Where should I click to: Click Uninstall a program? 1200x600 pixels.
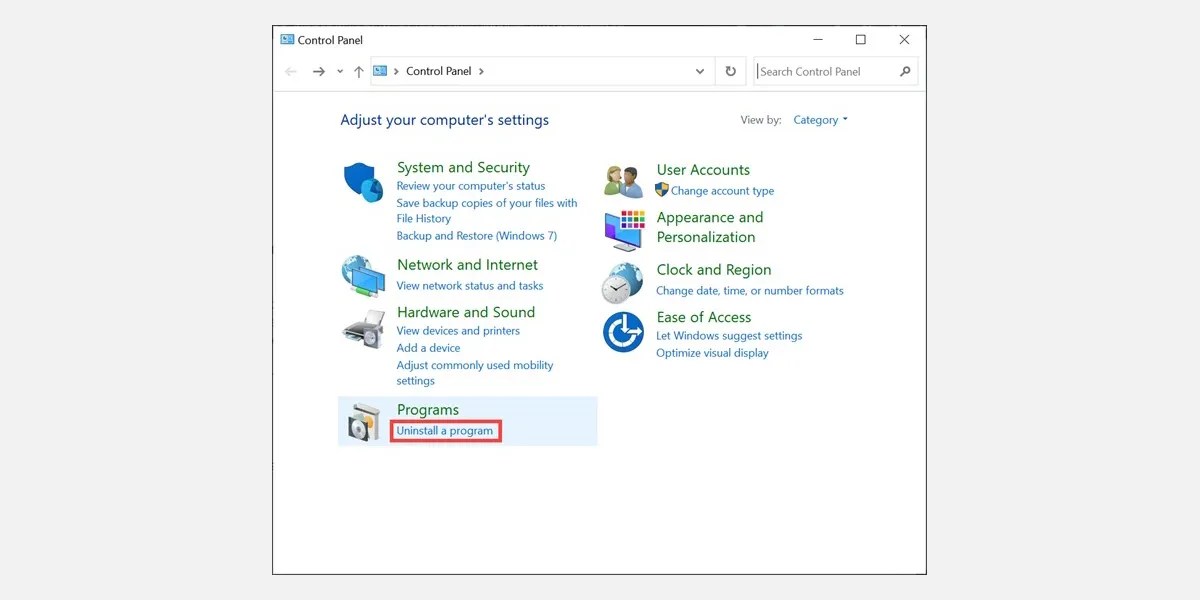pyautogui.click(x=445, y=430)
